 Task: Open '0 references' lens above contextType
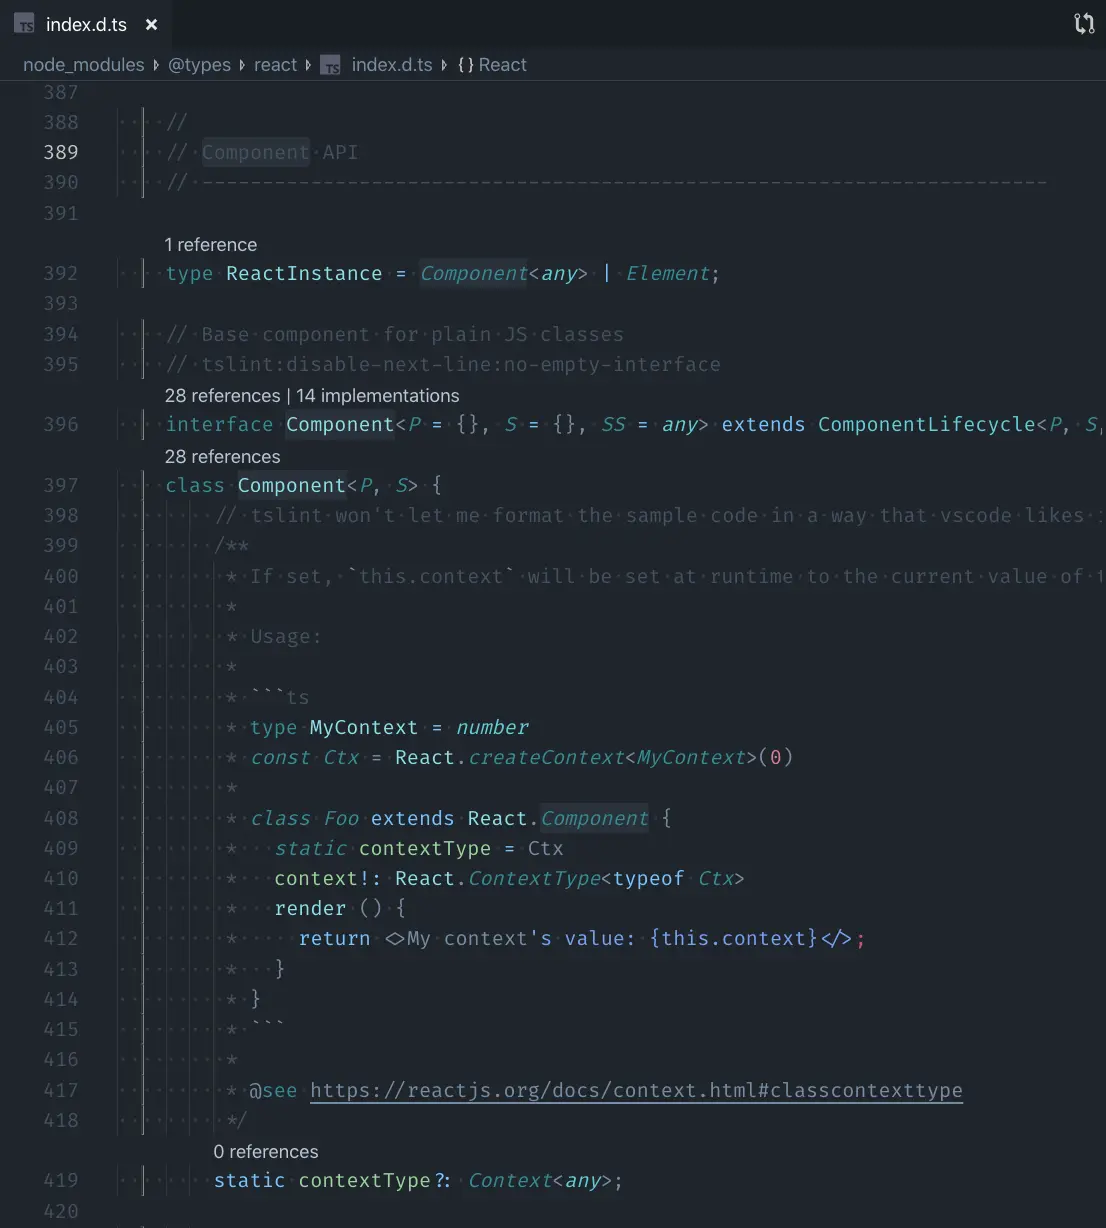[x=266, y=1152]
